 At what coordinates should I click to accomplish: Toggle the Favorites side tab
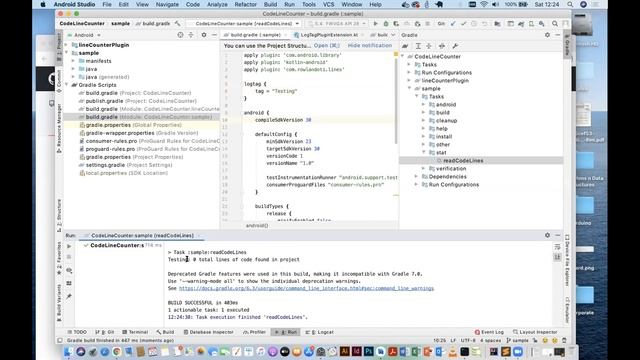coord(59,258)
